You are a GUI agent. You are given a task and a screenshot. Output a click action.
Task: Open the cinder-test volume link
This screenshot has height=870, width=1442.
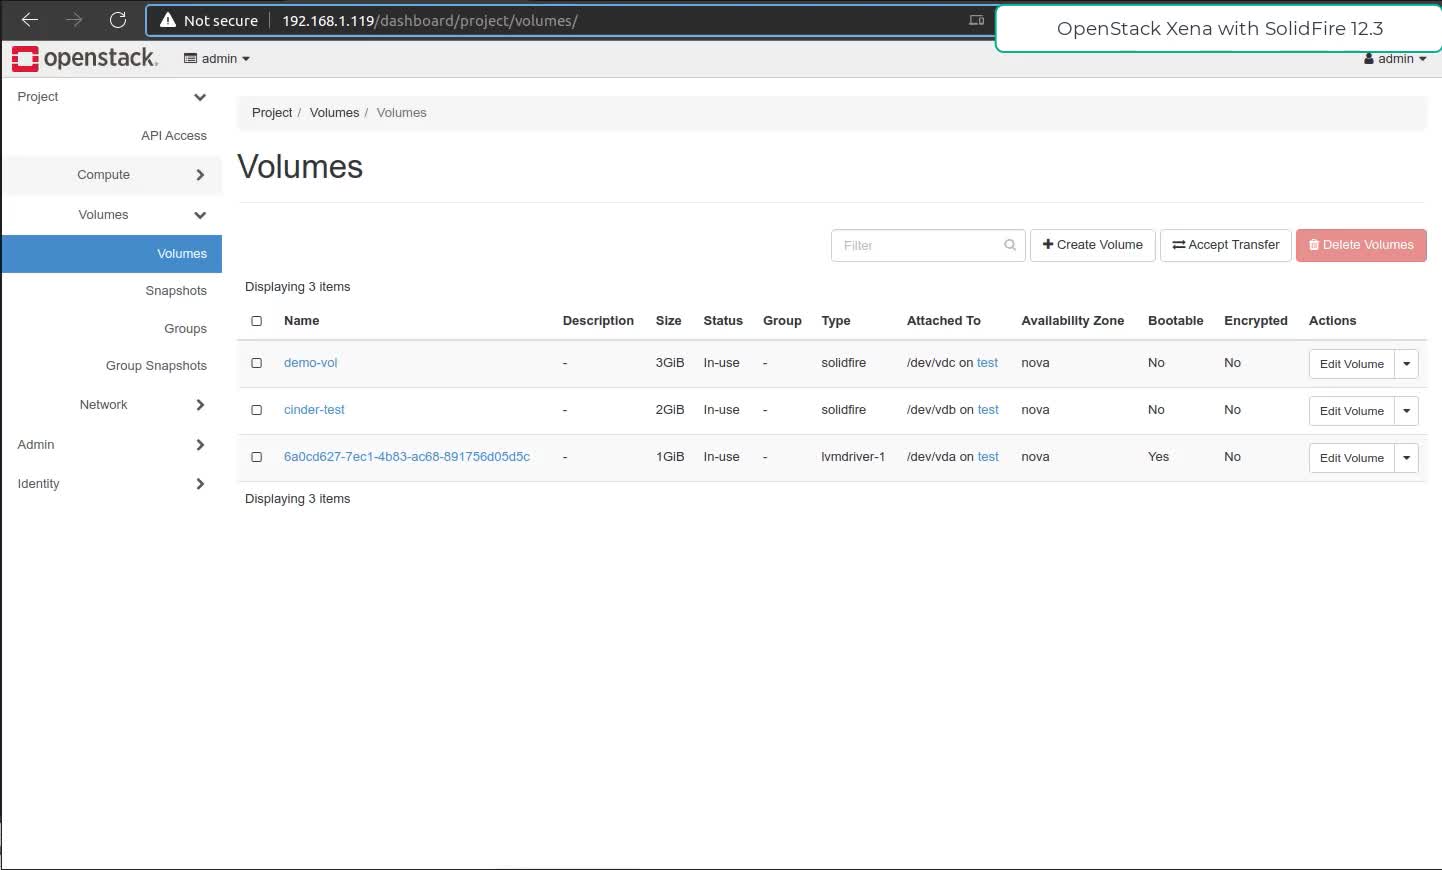pos(314,410)
